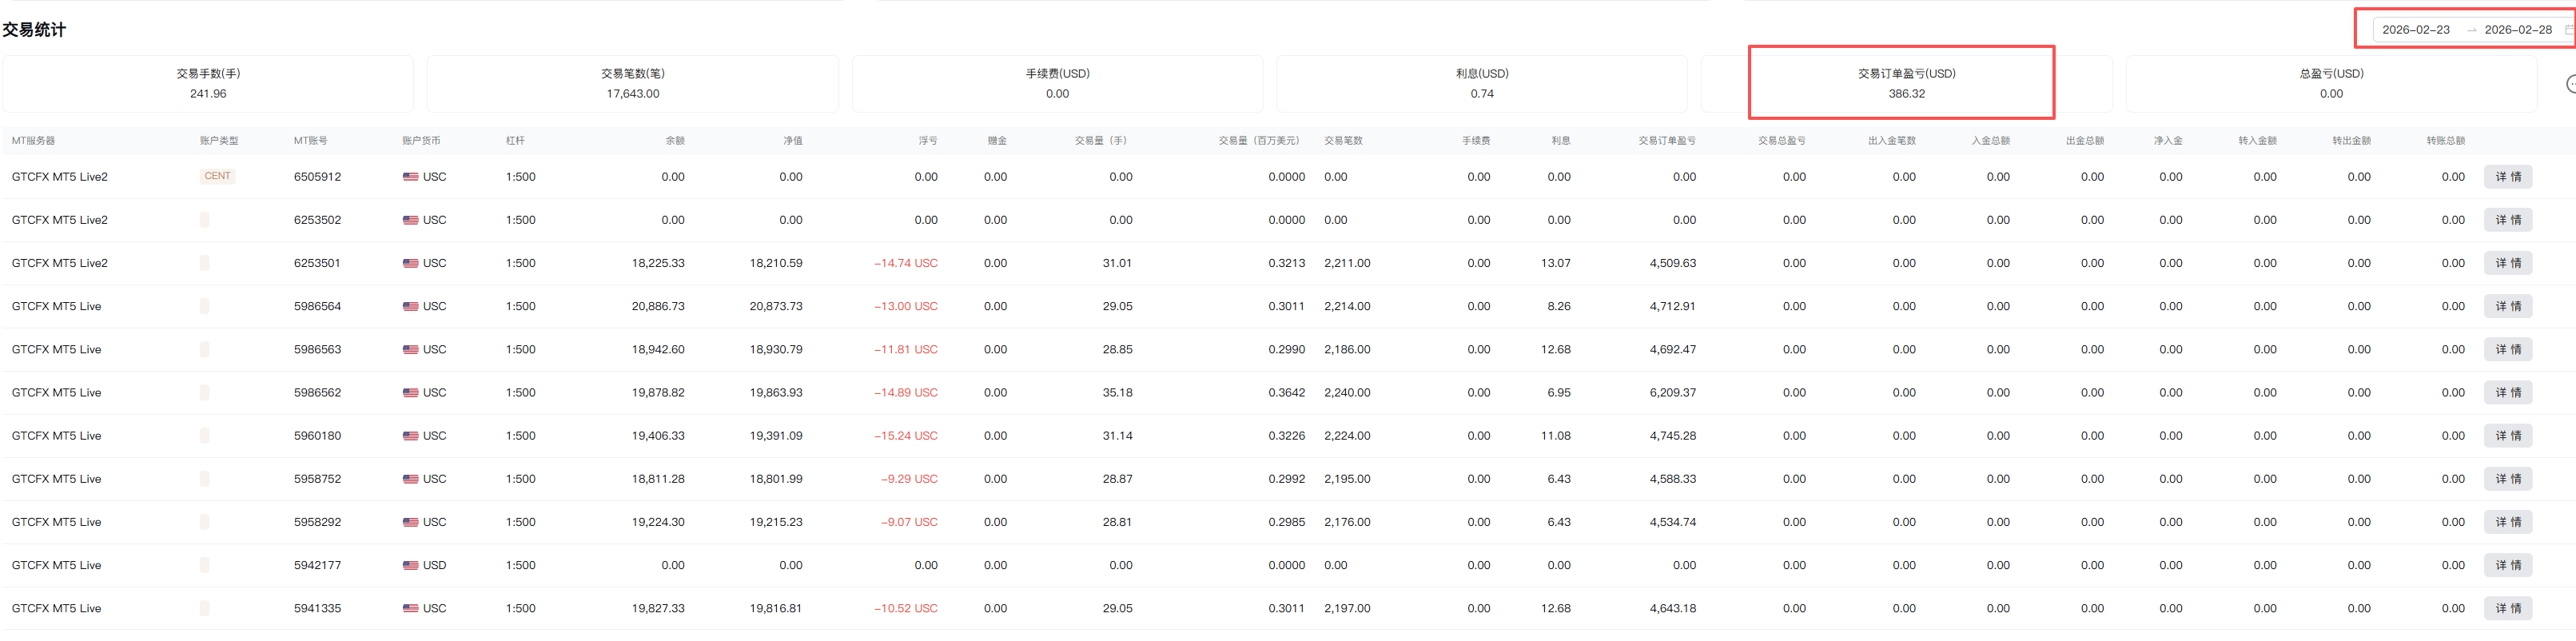Click the CENT badge for account 6505912
The image size is (2576, 641).
[217, 176]
